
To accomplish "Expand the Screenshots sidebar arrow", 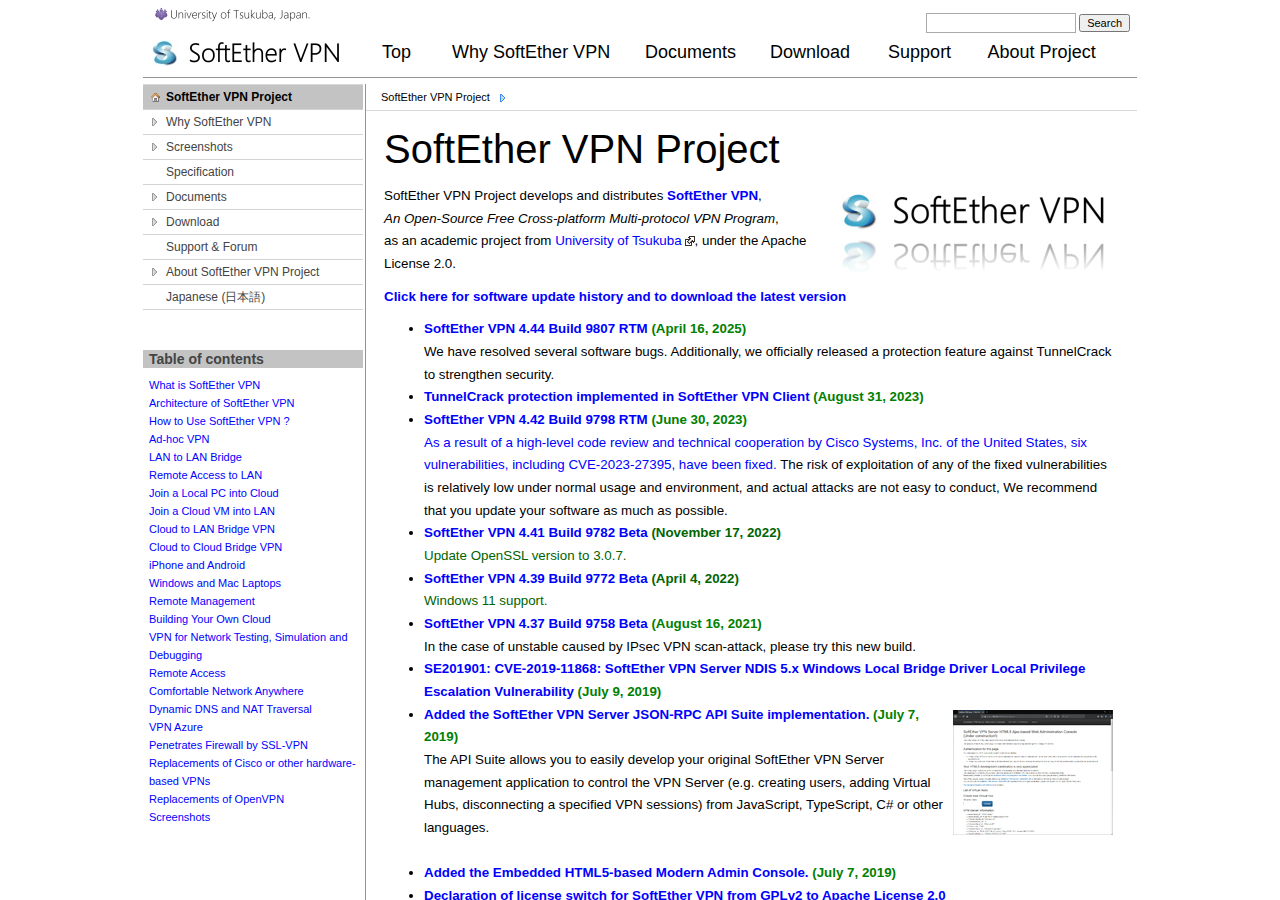I will [x=154, y=147].
